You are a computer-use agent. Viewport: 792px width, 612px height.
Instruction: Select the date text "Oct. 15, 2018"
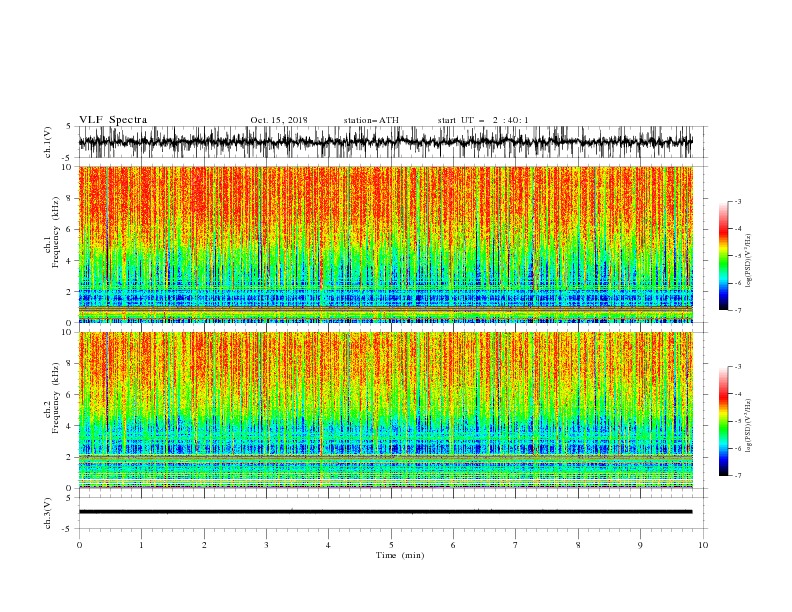tap(279, 120)
